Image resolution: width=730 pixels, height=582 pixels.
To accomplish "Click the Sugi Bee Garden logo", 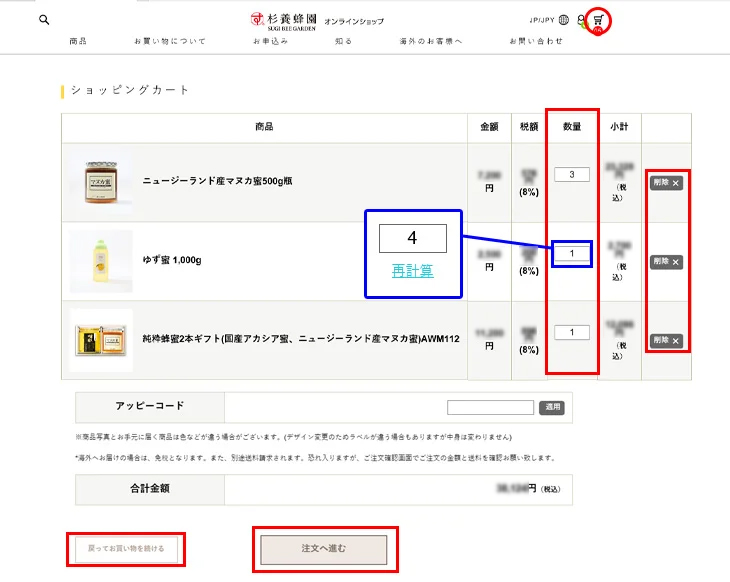I will (x=283, y=21).
